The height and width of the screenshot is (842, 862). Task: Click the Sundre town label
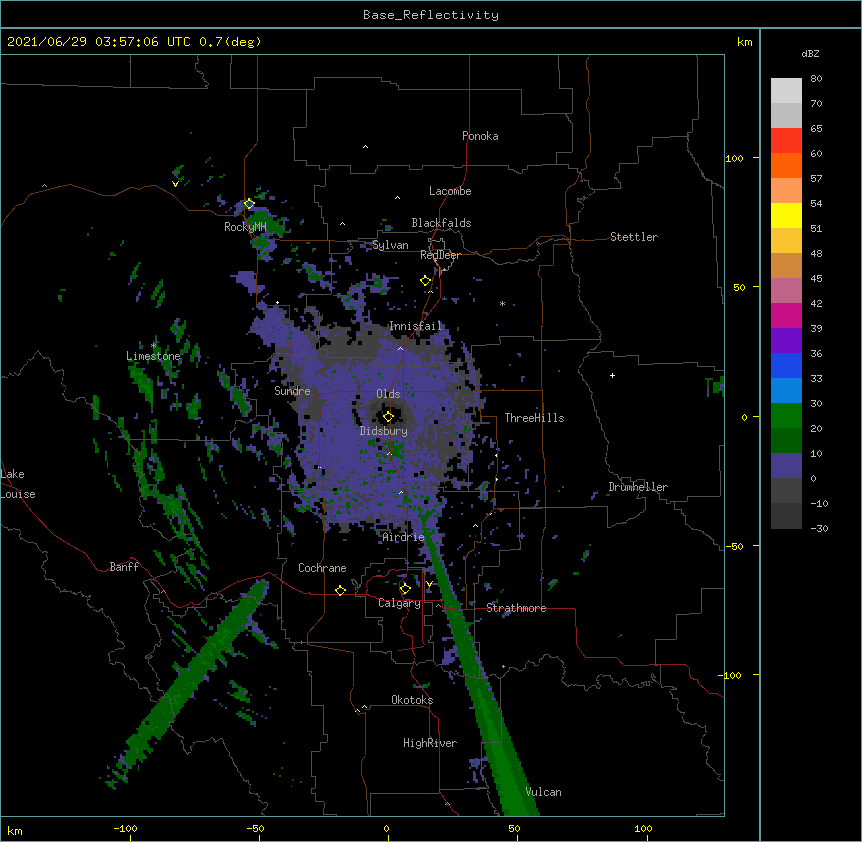click(x=292, y=391)
